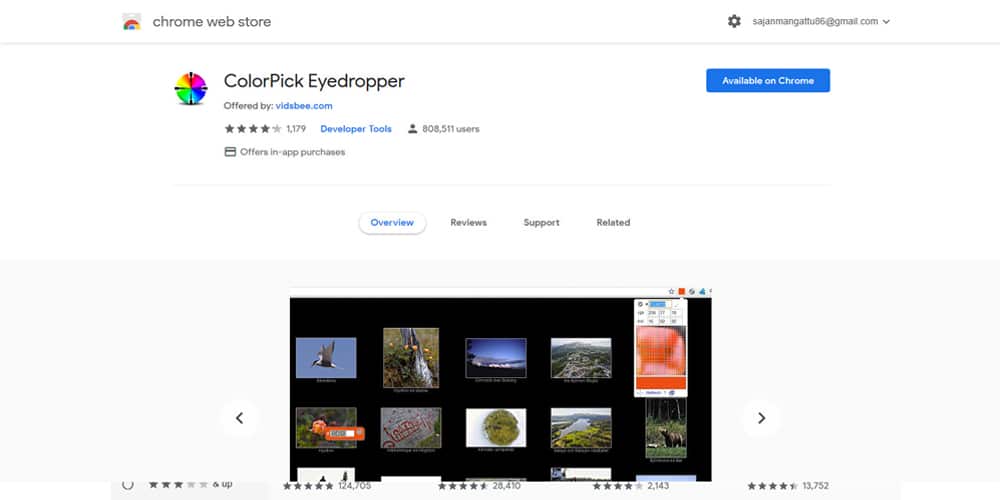The height and width of the screenshot is (500, 1000).
Task: Click the Chrome Web Store rainbow logo
Action: point(131,22)
